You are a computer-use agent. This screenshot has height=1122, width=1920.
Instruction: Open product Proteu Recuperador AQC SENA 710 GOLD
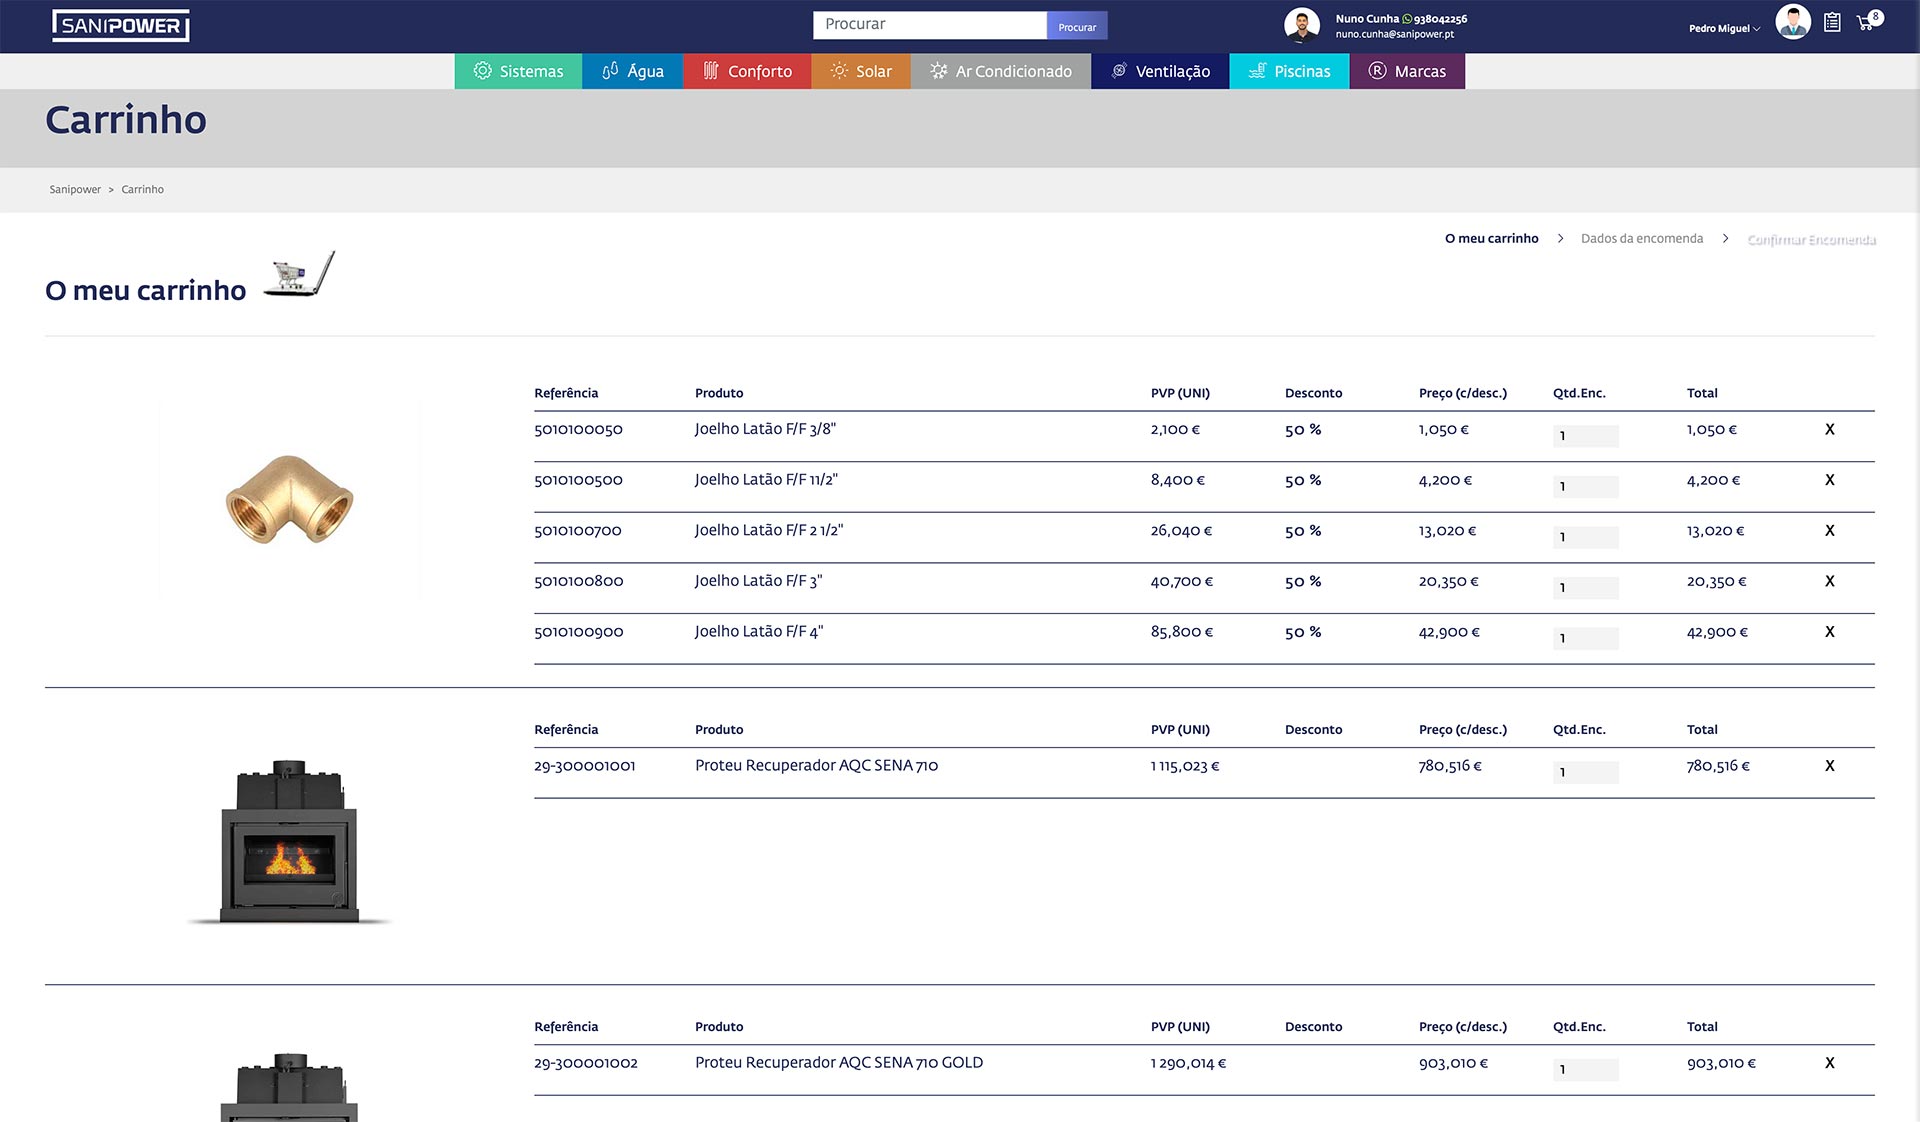(x=839, y=1063)
